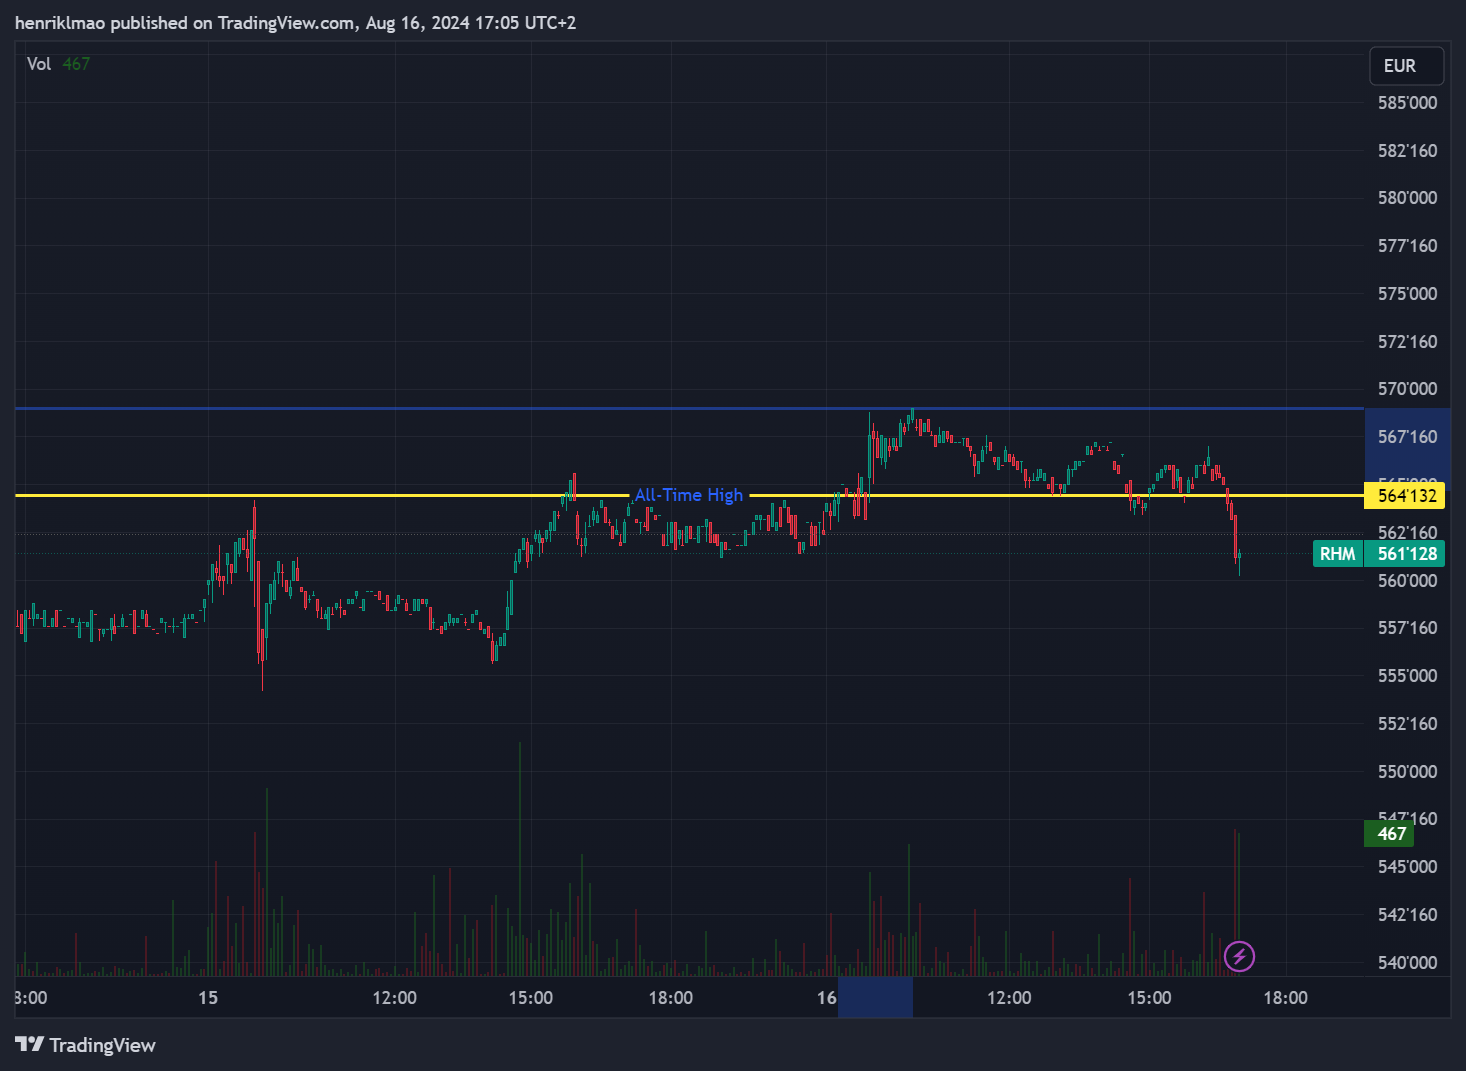Click the yellow 564'132 price label
The image size is (1466, 1071).
(x=1404, y=495)
